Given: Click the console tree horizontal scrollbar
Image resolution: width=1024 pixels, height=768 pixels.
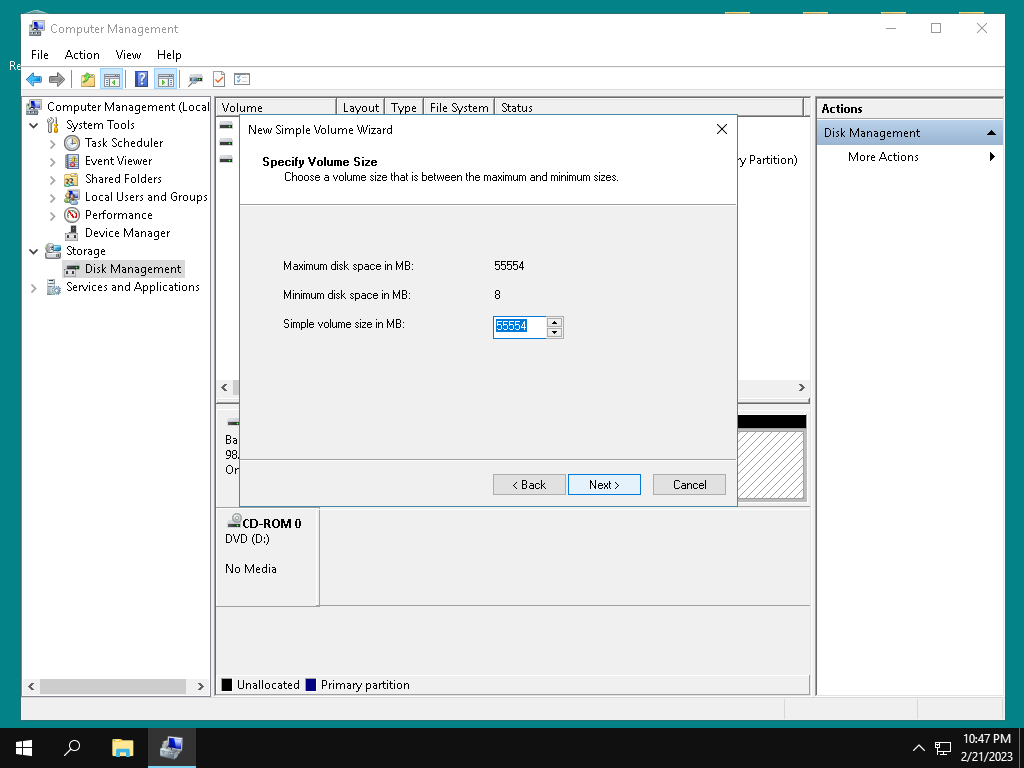Looking at the screenshot, I should point(110,686).
